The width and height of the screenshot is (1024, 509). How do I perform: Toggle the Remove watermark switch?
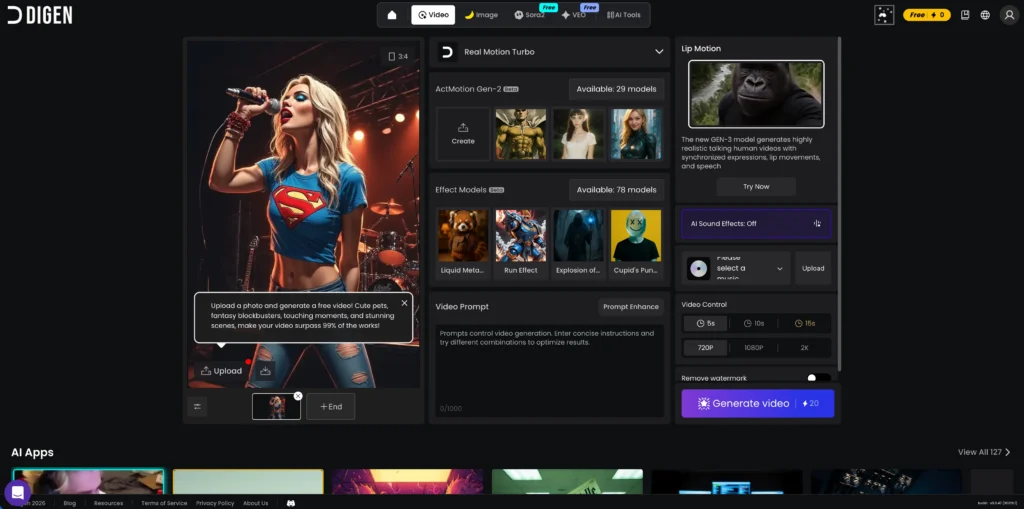[818, 378]
